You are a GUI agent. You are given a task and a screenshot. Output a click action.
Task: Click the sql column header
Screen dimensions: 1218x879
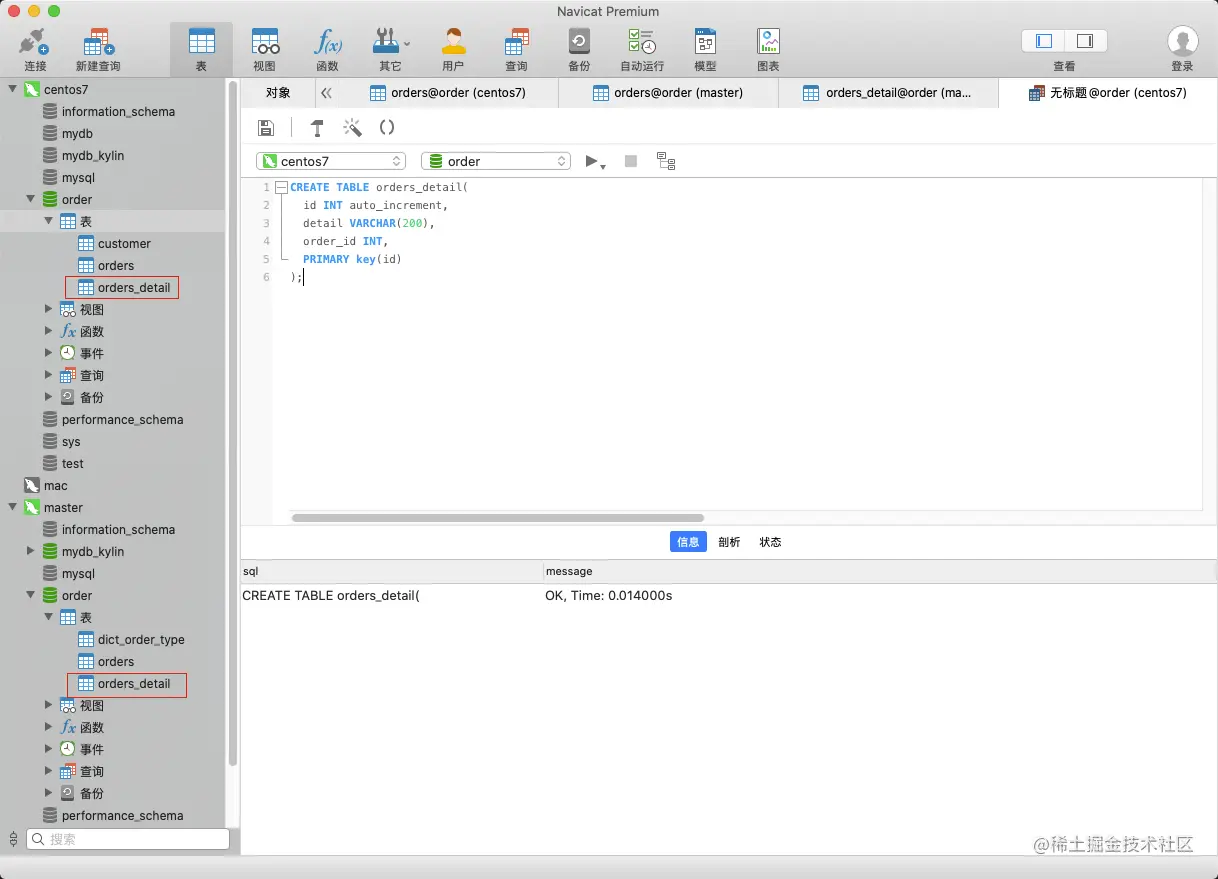(x=392, y=571)
